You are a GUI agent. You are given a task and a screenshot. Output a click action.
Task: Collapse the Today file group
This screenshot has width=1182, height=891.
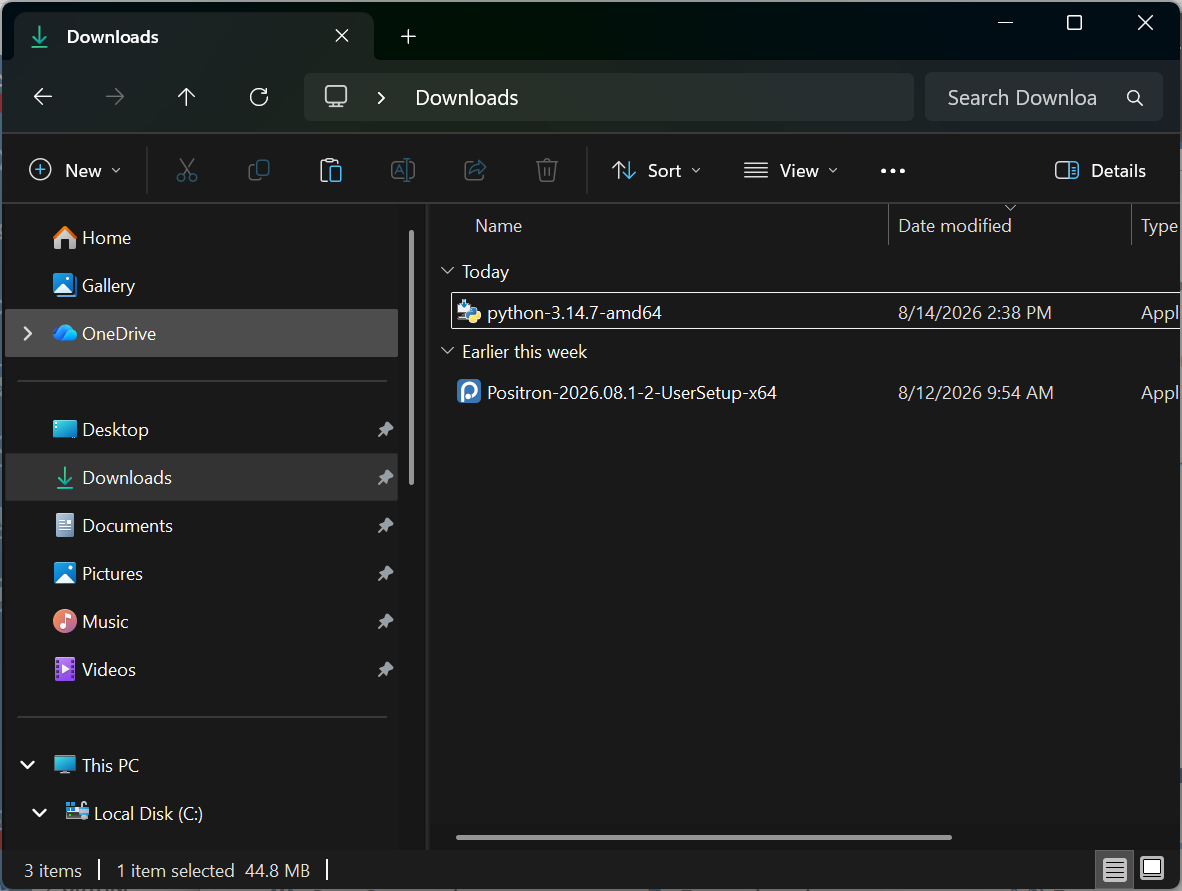447,271
